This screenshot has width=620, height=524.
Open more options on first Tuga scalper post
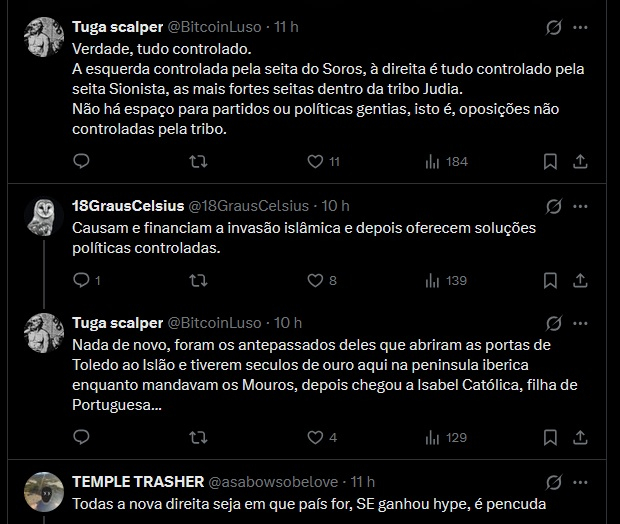coord(580,27)
